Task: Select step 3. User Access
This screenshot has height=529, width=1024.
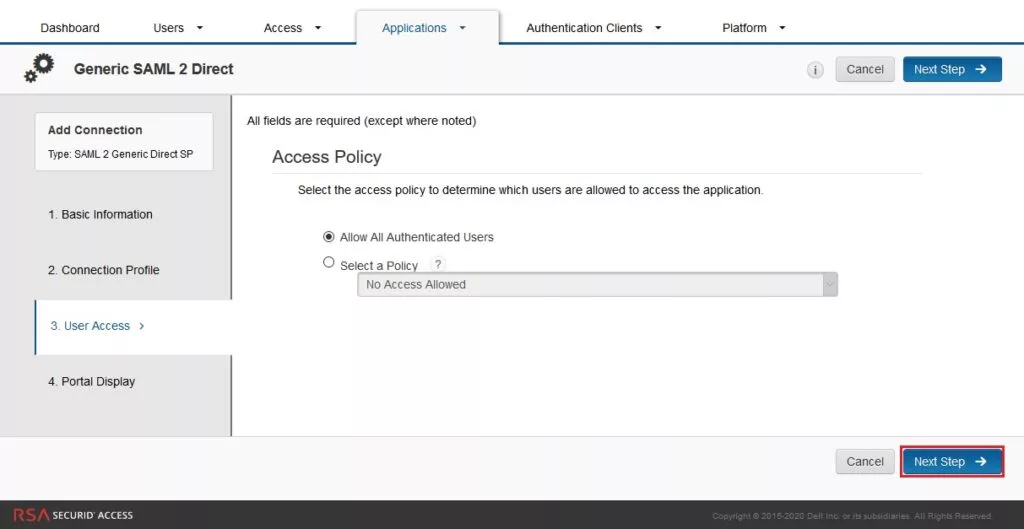Action: tap(133, 327)
